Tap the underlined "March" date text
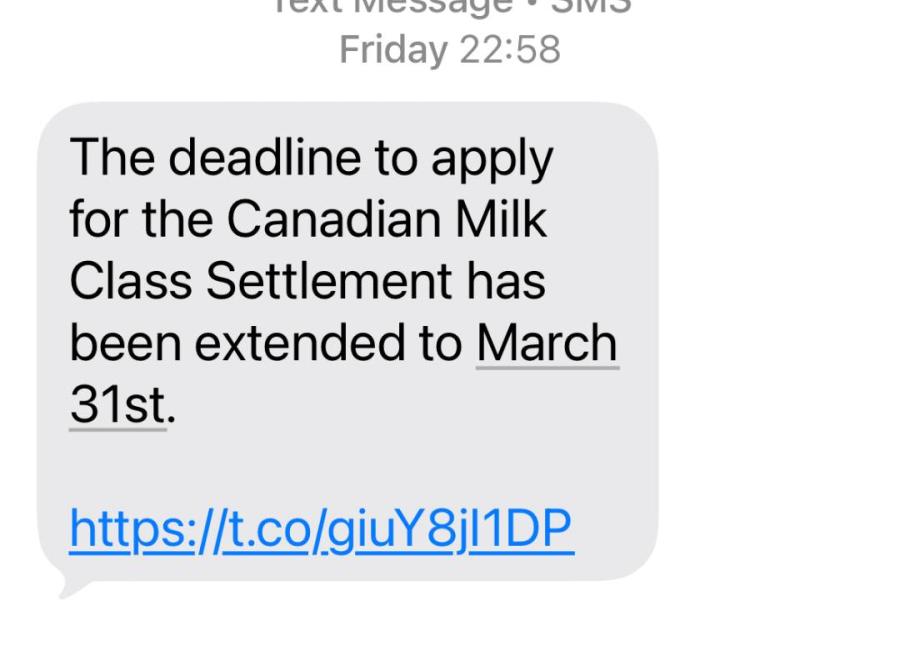Screen dimensions: 900x658 click(x=547, y=343)
